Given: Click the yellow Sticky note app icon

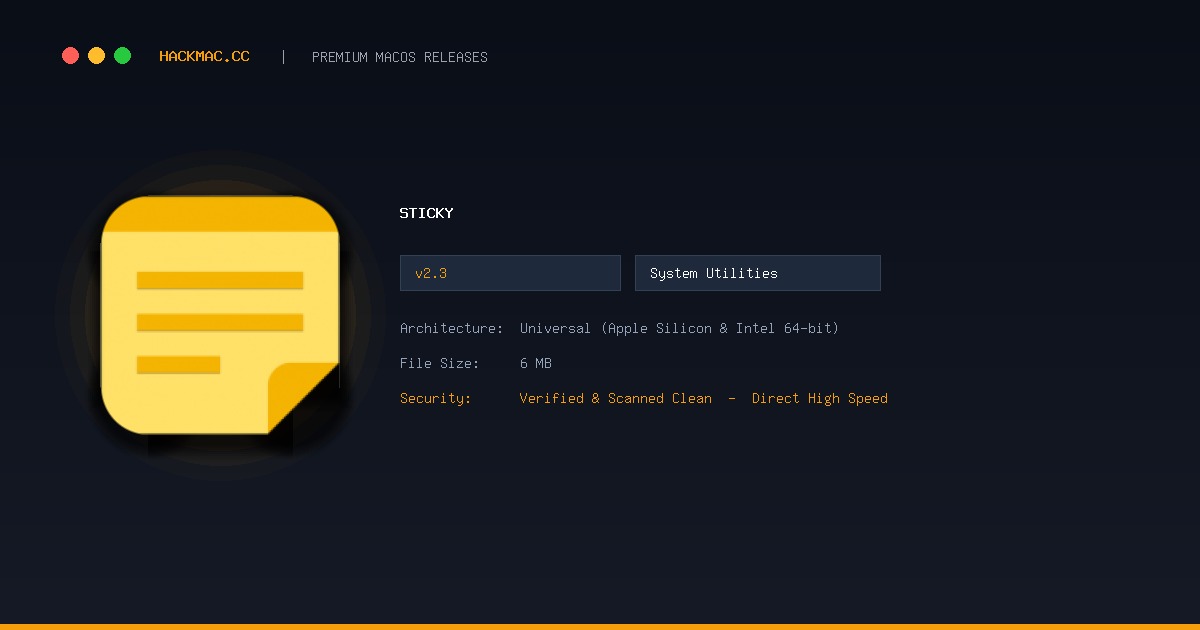Looking at the screenshot, I should tap(220, 315).
